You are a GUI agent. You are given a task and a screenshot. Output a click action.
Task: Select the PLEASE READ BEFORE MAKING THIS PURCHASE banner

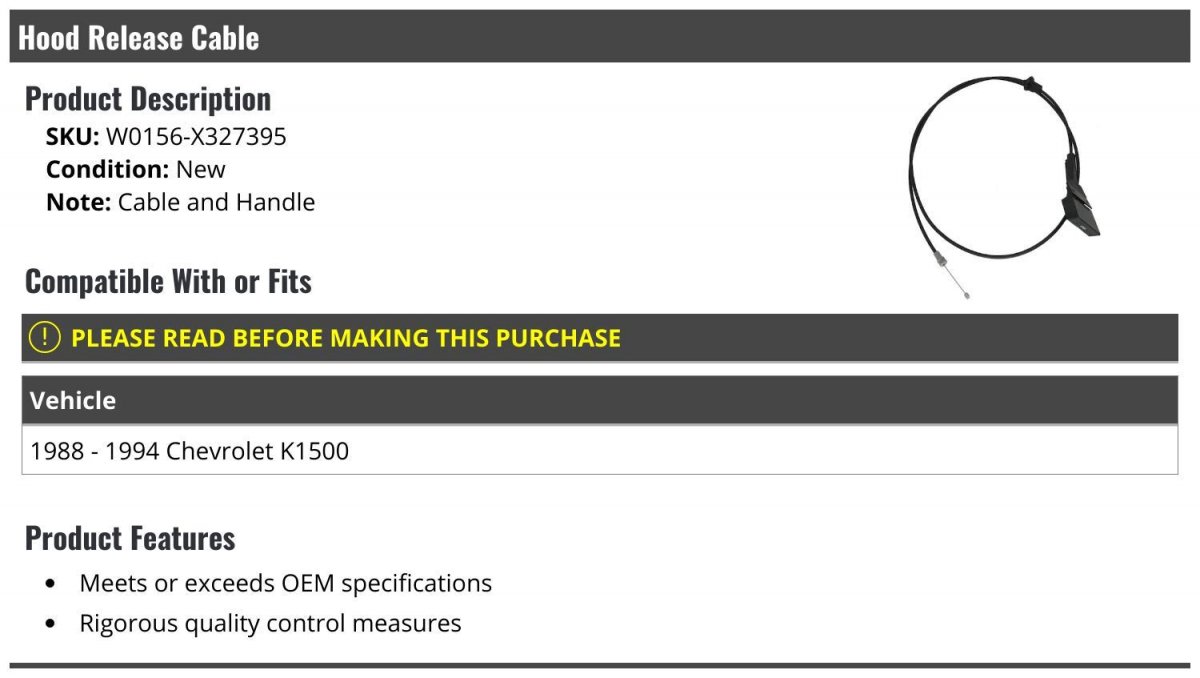(x=600, y=338)
